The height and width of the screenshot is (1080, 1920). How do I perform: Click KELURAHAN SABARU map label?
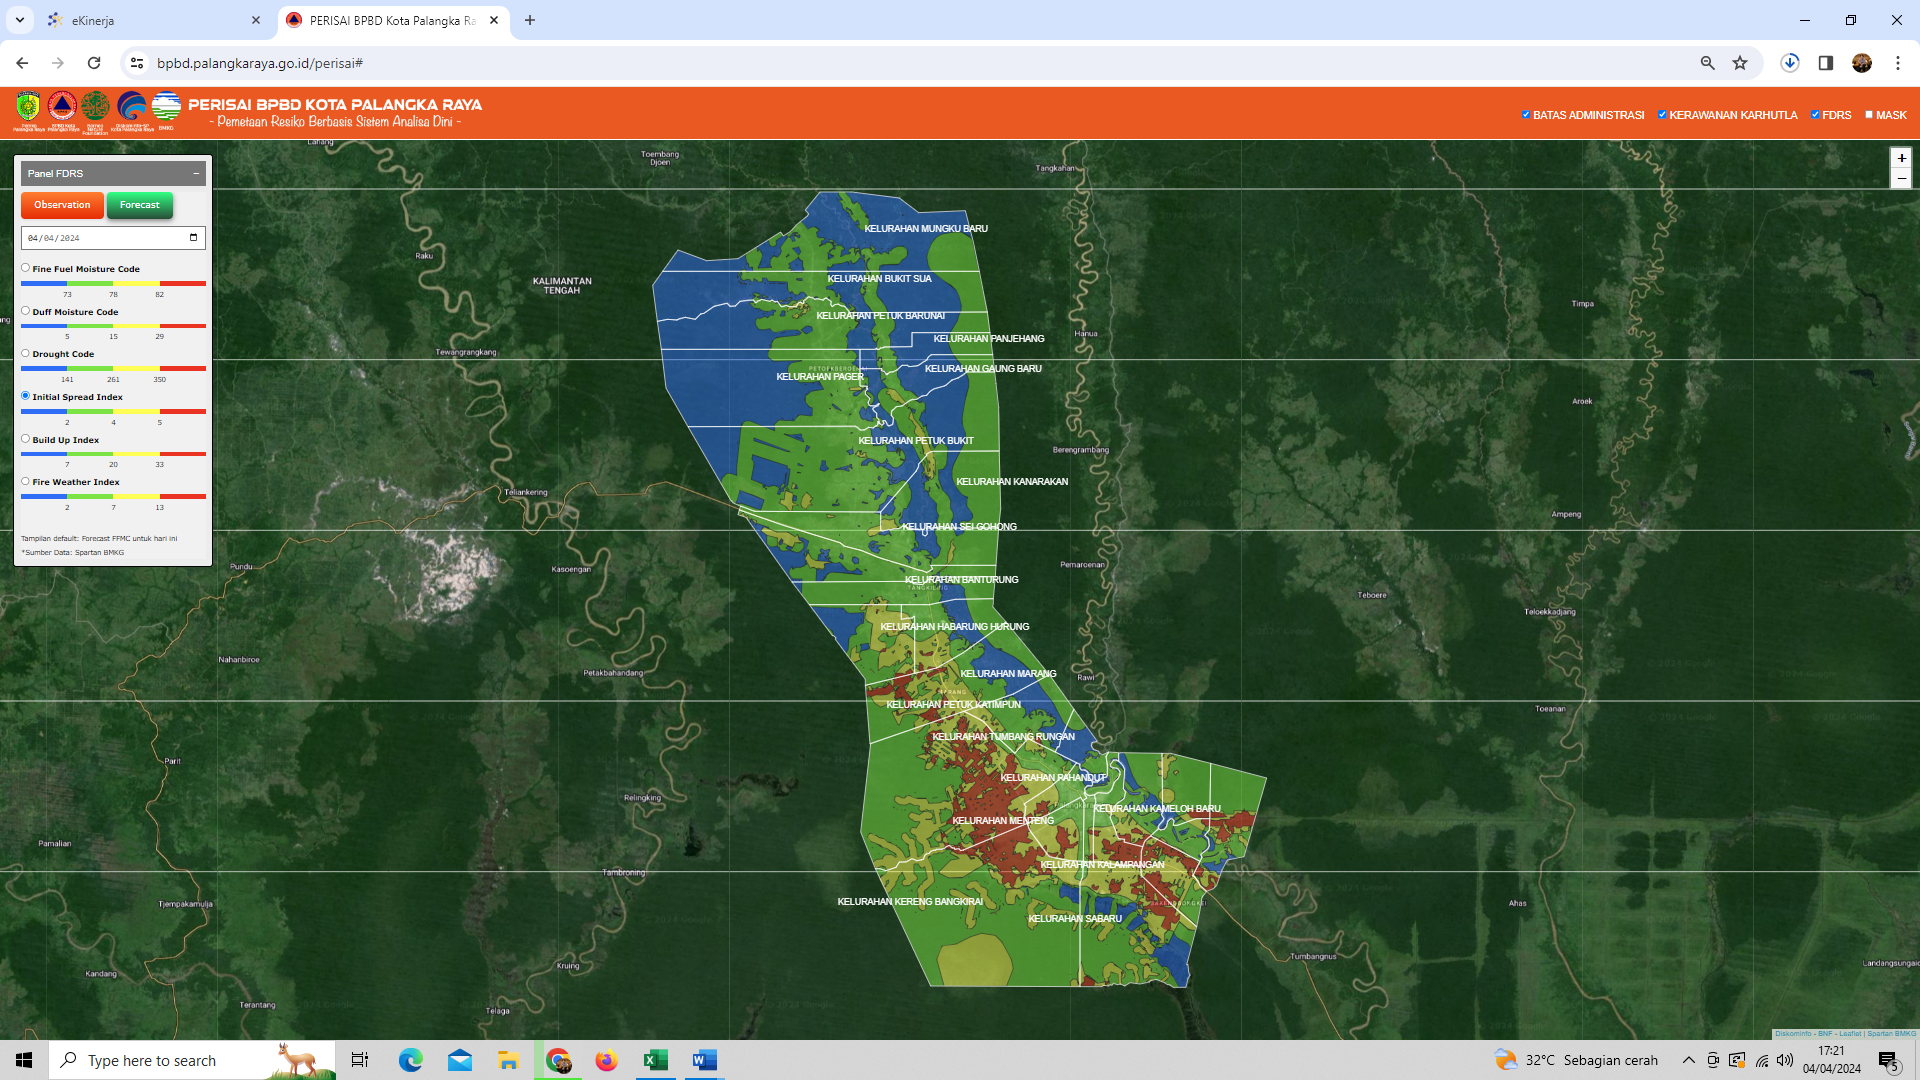(1075, 919)
